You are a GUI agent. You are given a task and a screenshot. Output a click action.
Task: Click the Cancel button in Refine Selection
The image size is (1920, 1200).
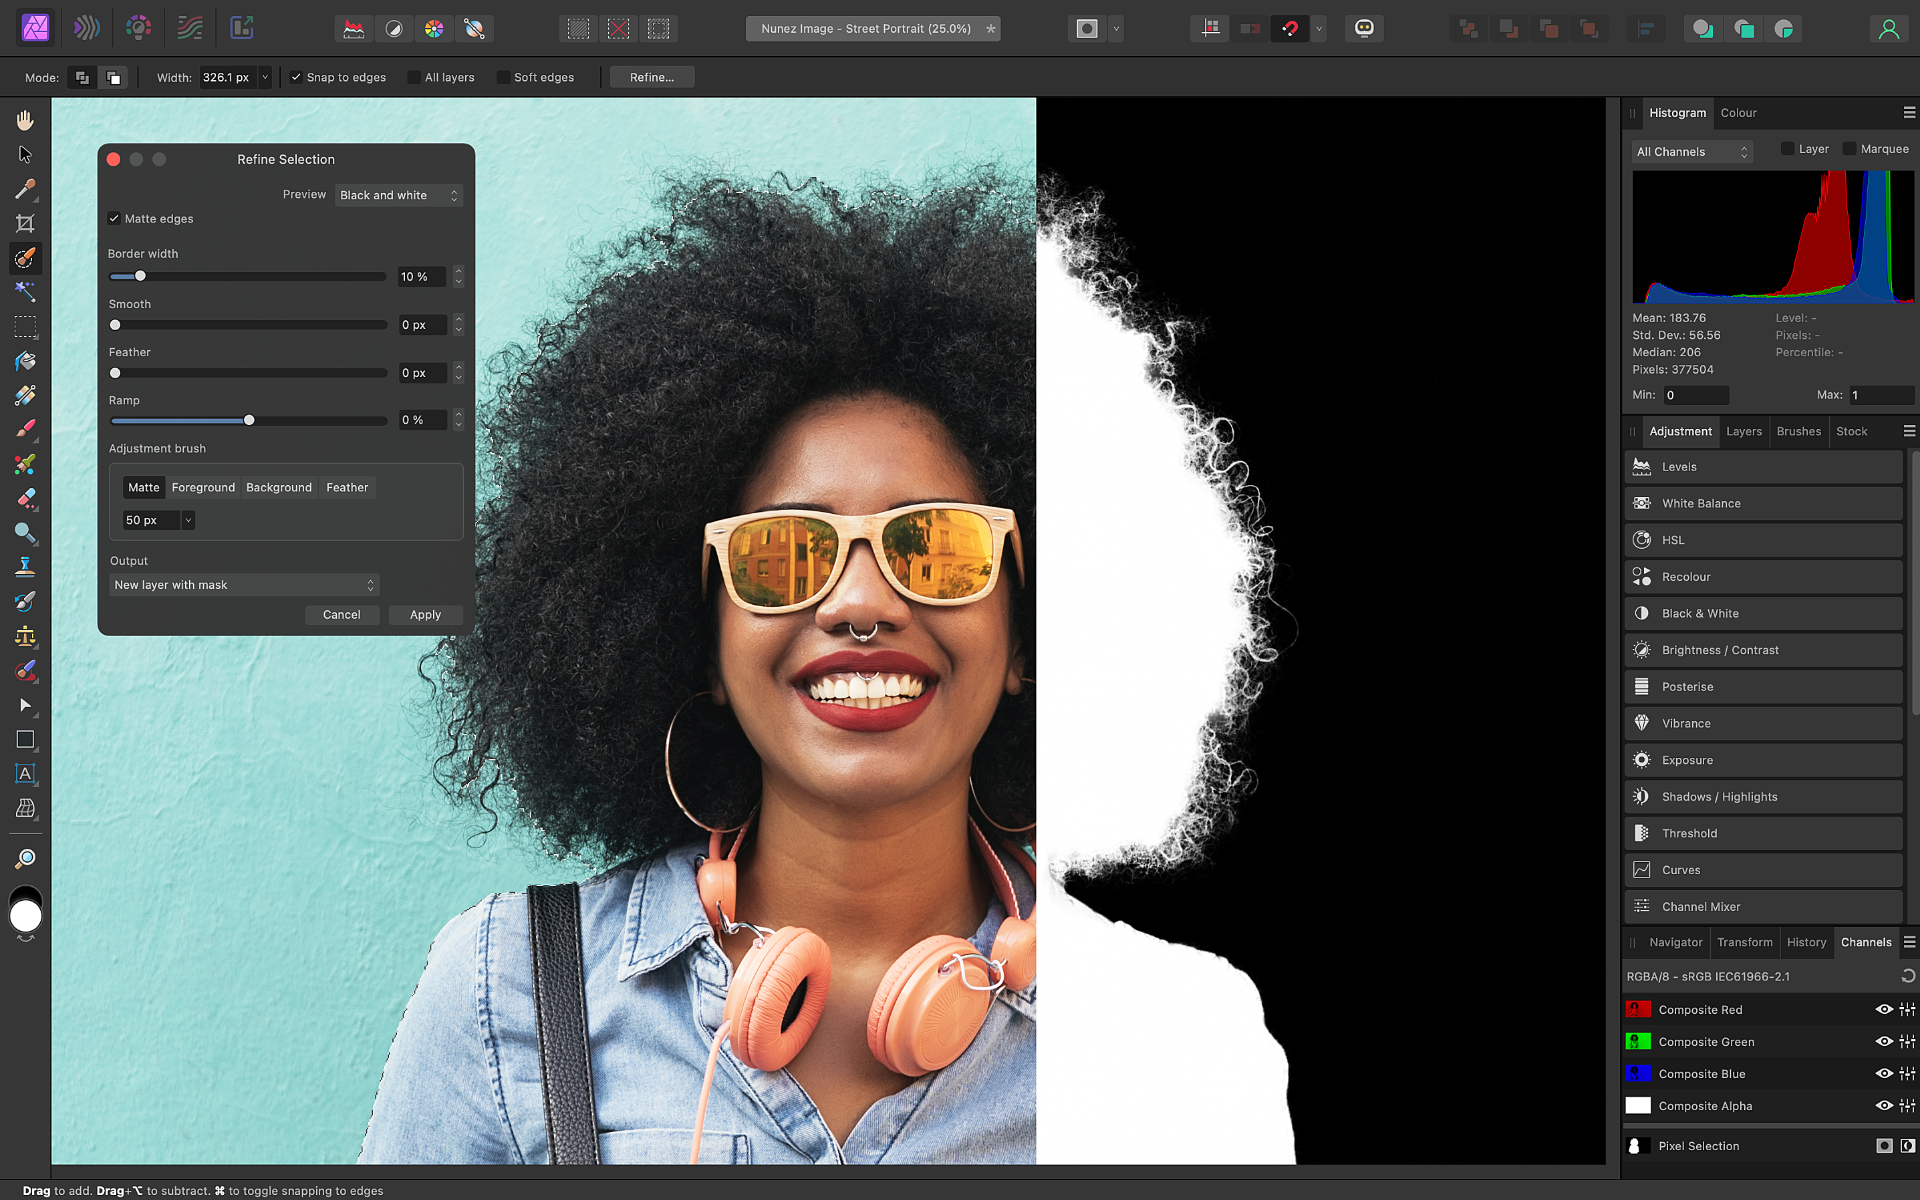pyautogui.click(x=341, y=615)
